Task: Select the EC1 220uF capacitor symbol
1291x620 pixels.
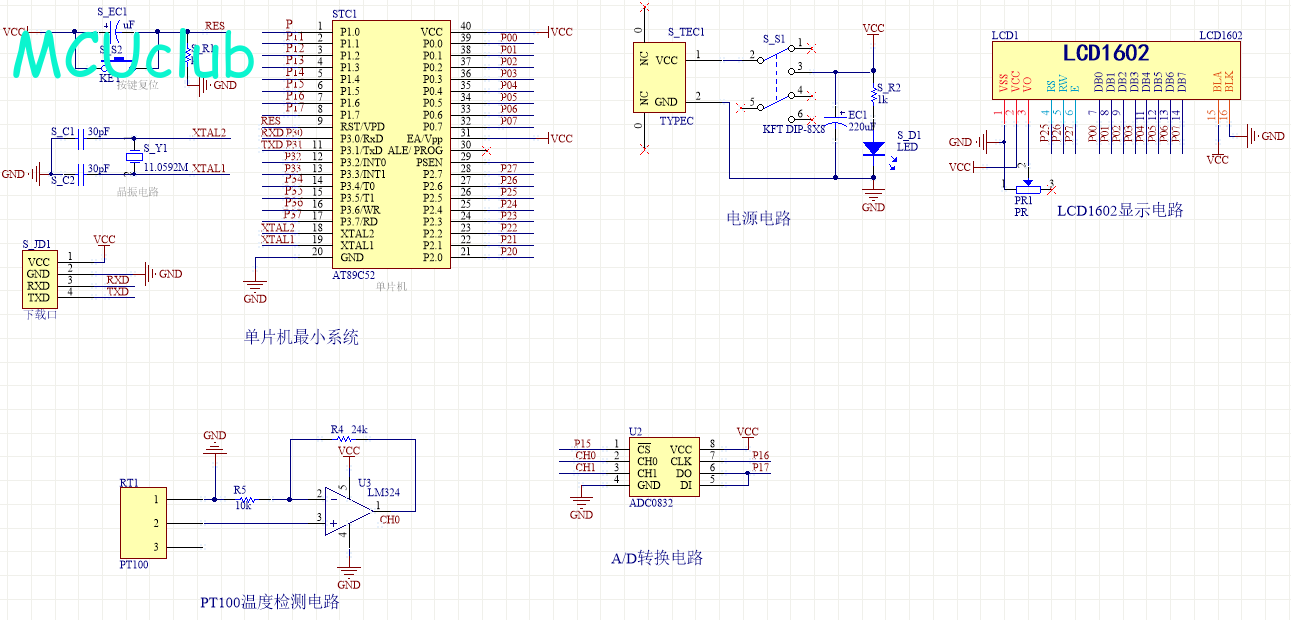Action: [835, 118]
